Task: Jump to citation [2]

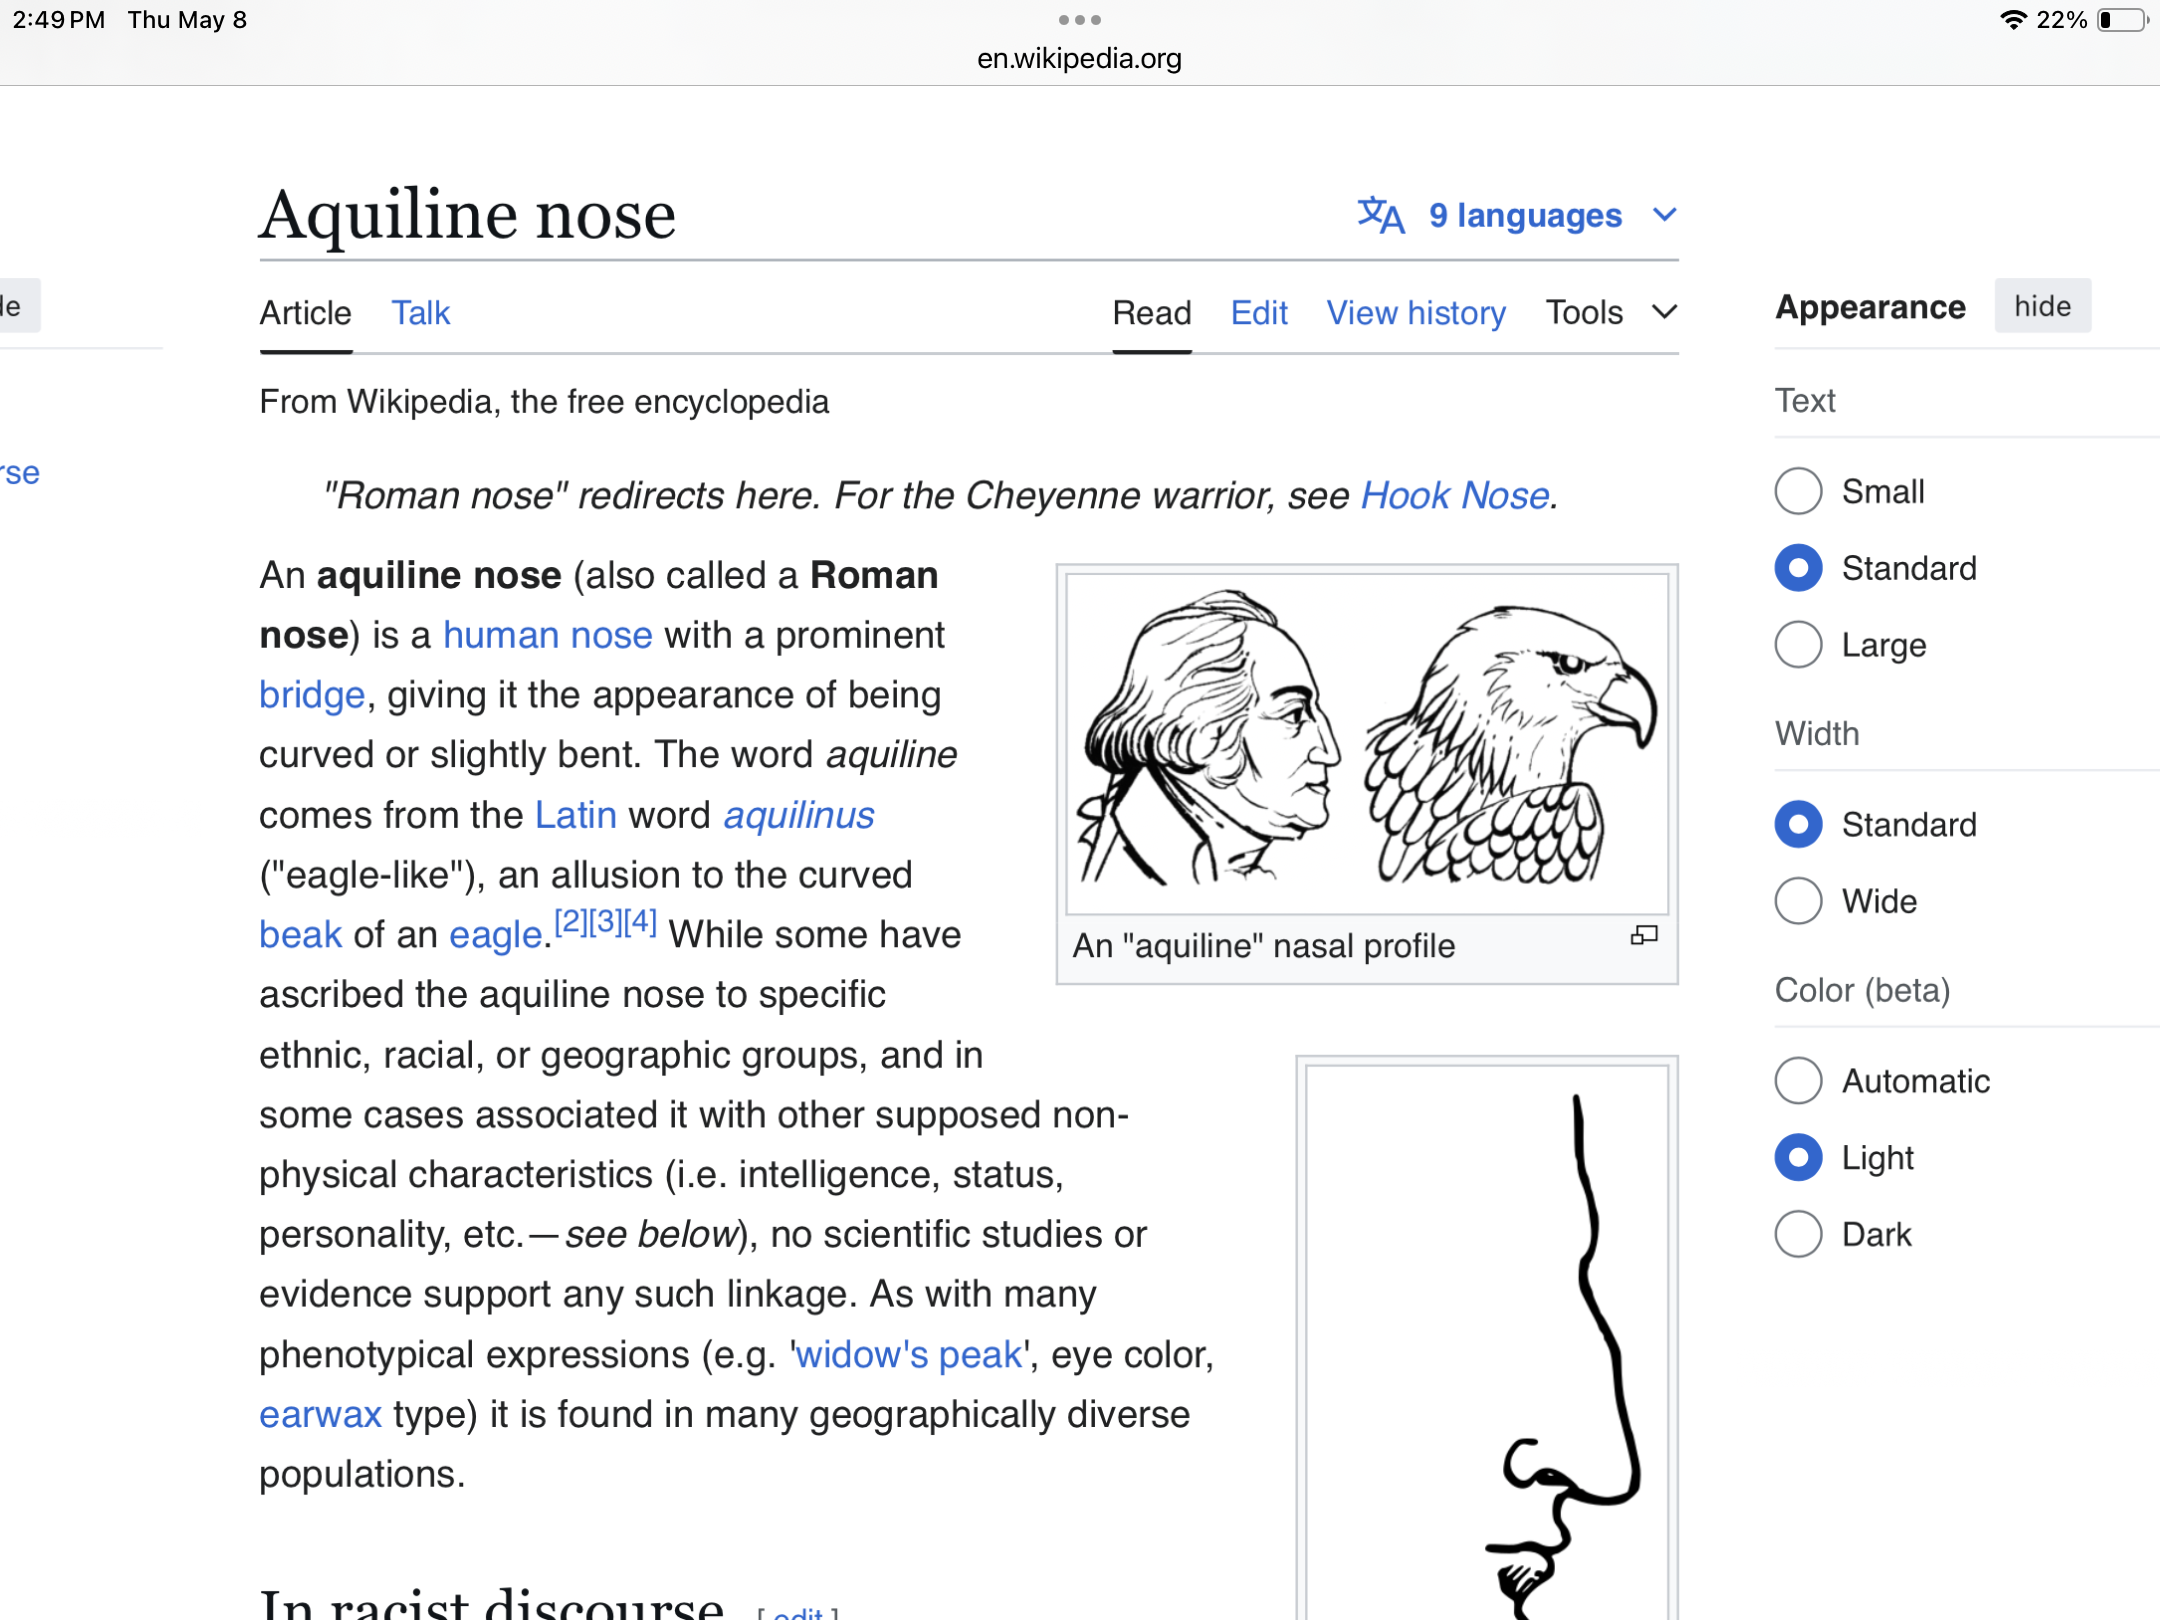Action: click(x=571, y=921)
